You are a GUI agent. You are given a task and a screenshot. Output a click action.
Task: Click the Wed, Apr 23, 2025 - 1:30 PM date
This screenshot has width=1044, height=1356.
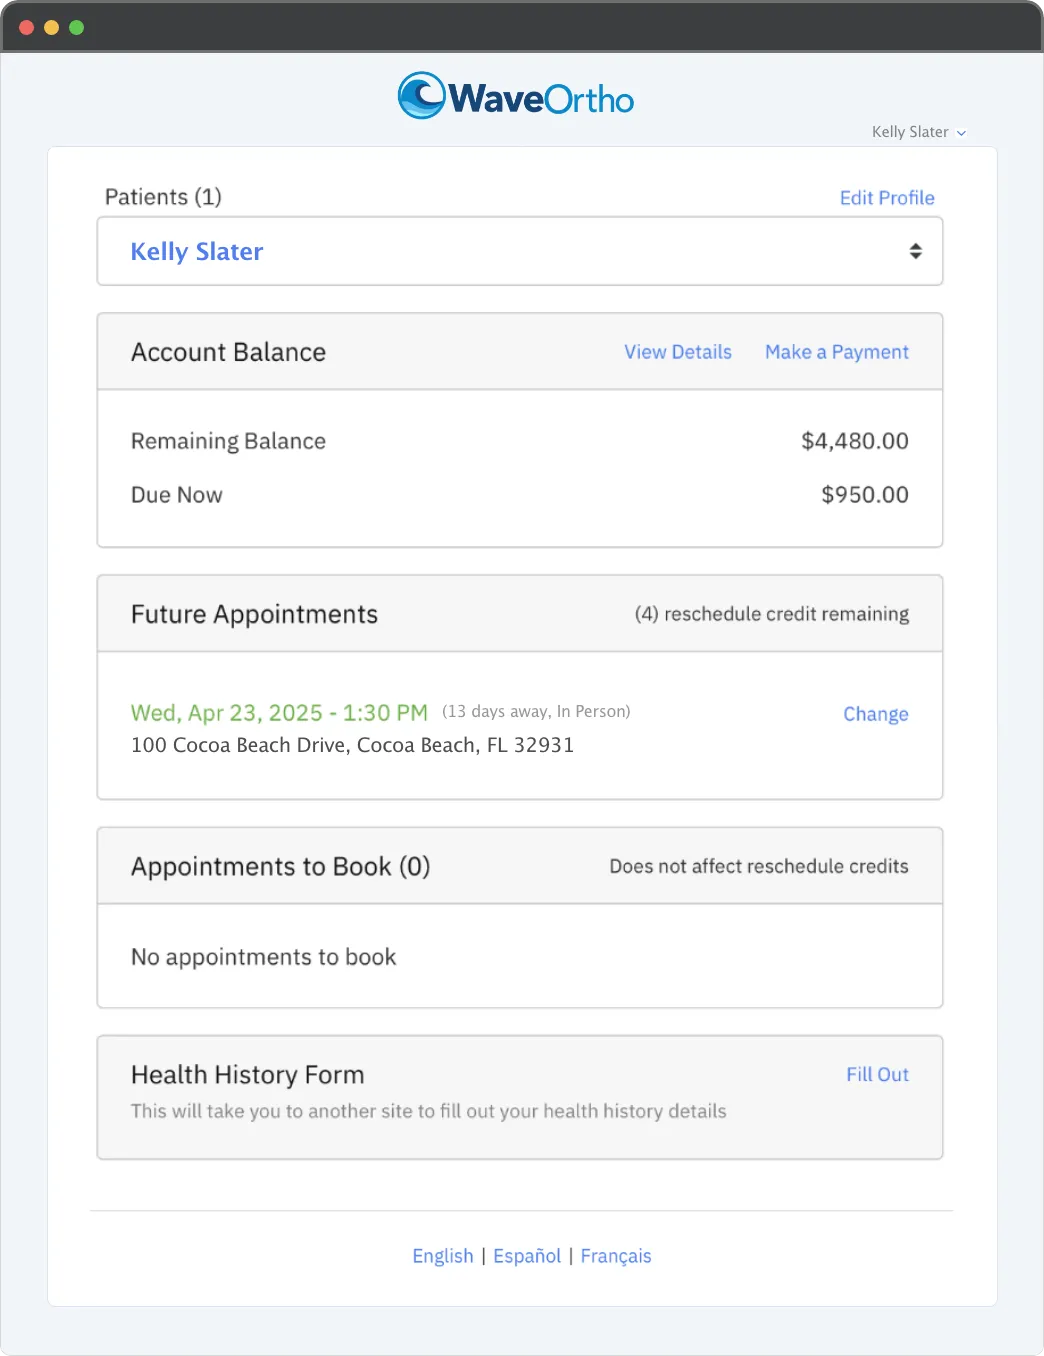click(279, 713)
